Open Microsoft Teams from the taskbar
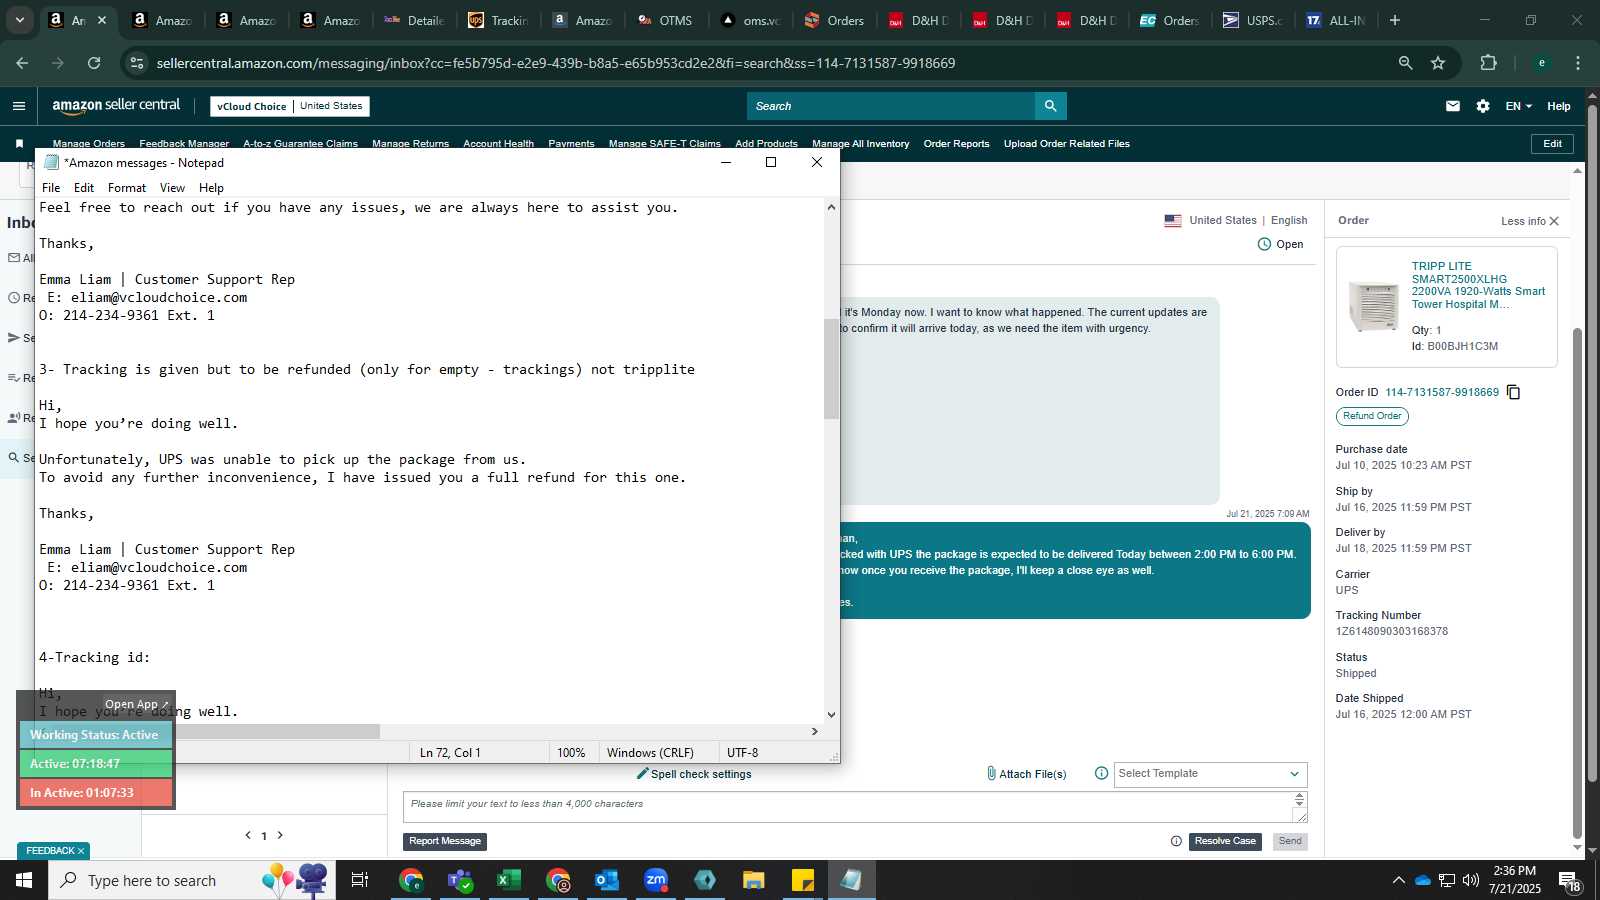1600x900 pixels. click(x=460, y=880)
